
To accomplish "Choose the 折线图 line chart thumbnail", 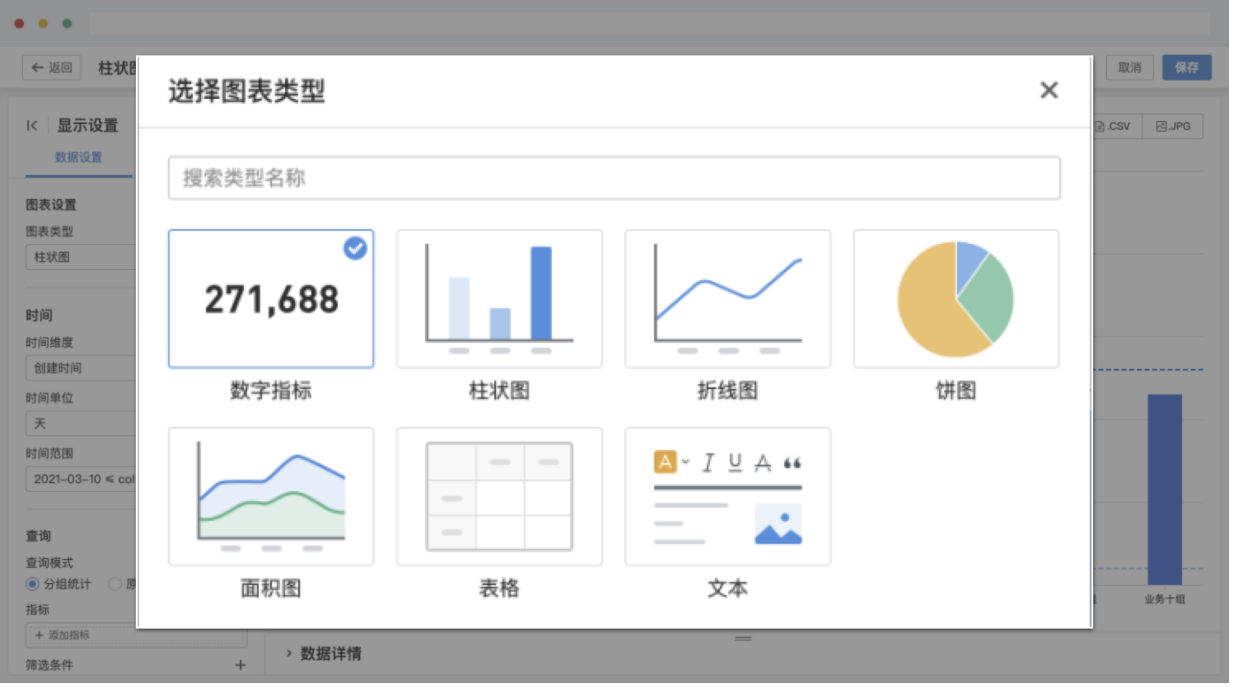I will pos(727,299).
